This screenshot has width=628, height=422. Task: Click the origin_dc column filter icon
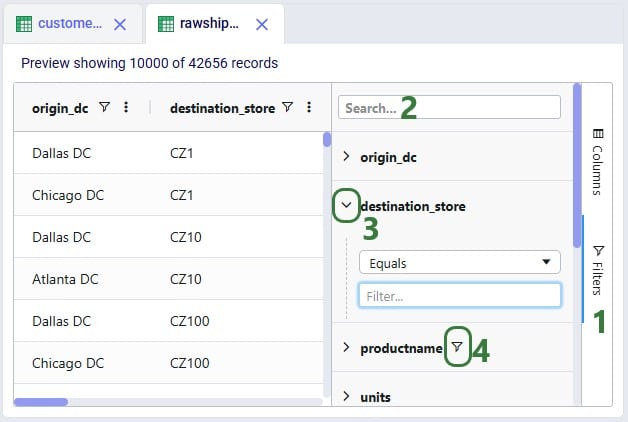point(105,108)
